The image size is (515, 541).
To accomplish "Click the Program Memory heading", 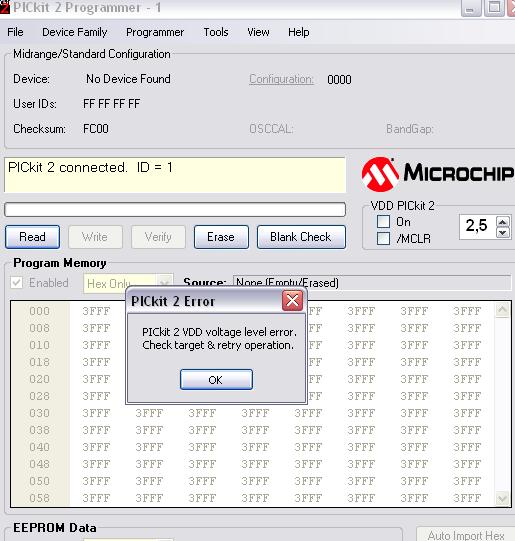I will [60, 263].
